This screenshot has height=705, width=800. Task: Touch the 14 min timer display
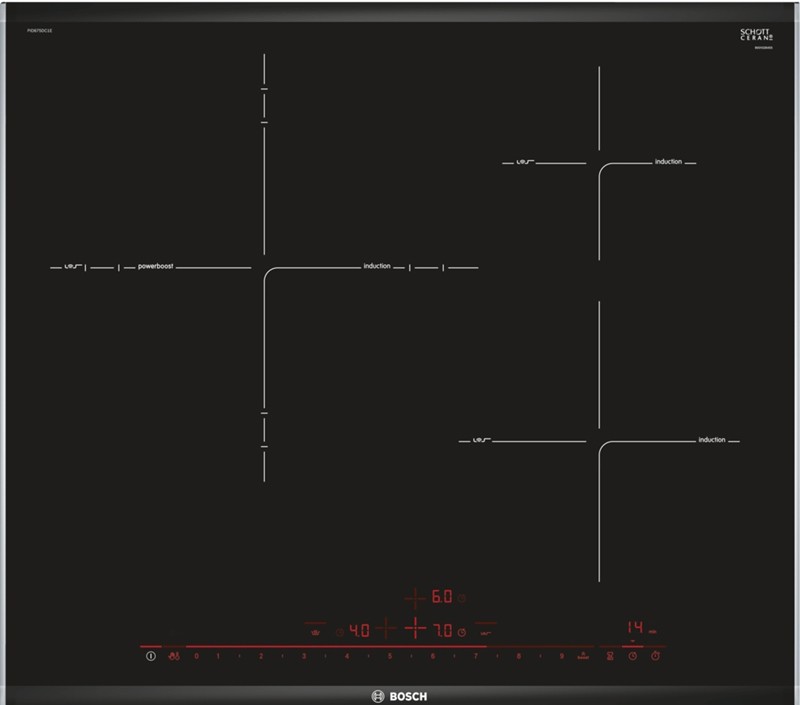(635, 628)
